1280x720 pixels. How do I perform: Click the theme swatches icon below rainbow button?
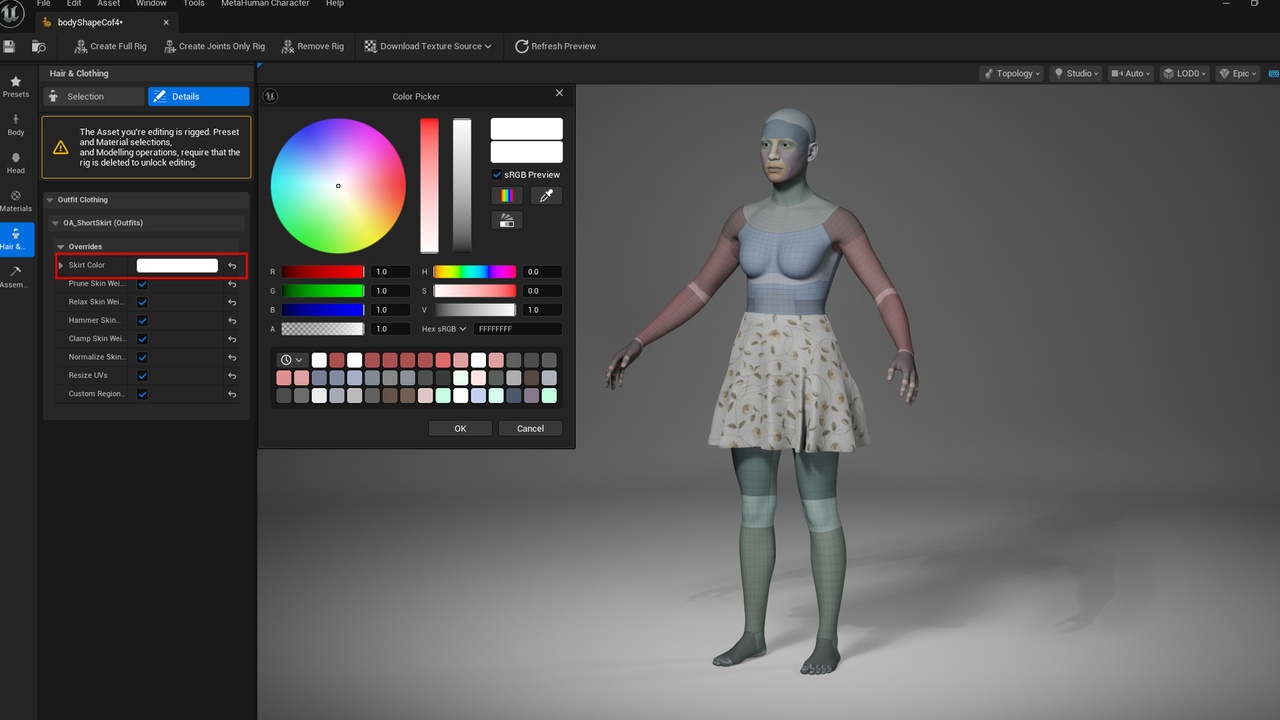(x=507, y=221)
